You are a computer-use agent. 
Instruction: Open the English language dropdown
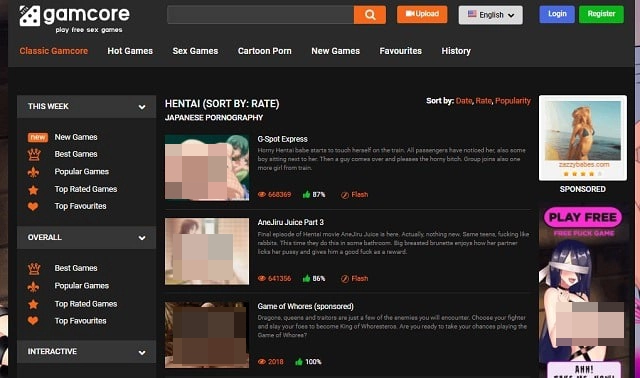491,15
